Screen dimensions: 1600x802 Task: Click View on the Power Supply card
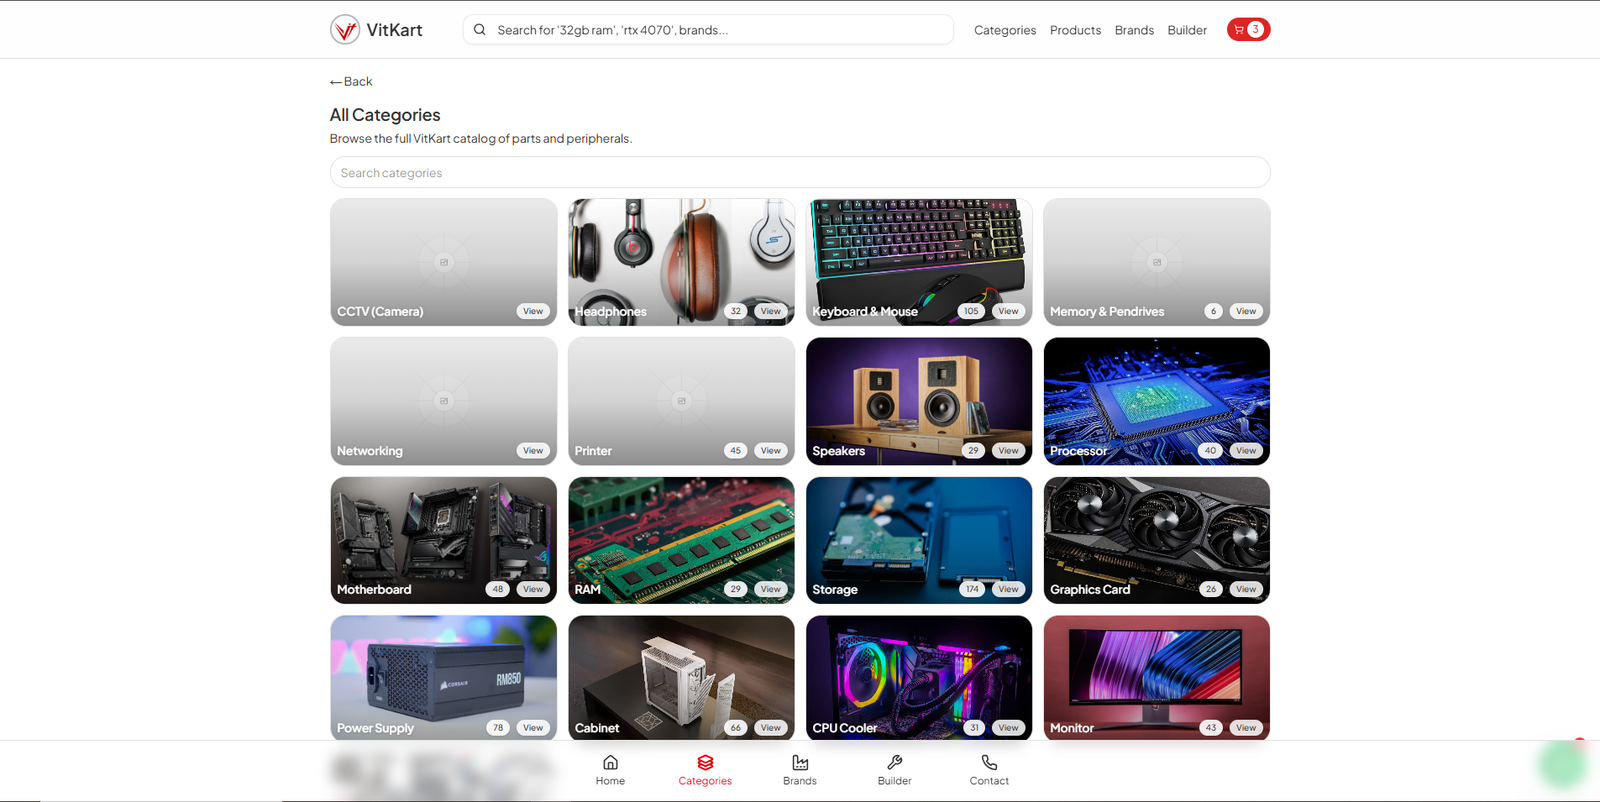tap(533, 728)
